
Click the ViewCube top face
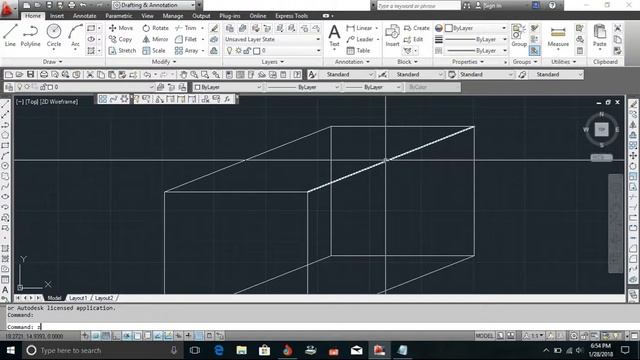click(601, 129)
